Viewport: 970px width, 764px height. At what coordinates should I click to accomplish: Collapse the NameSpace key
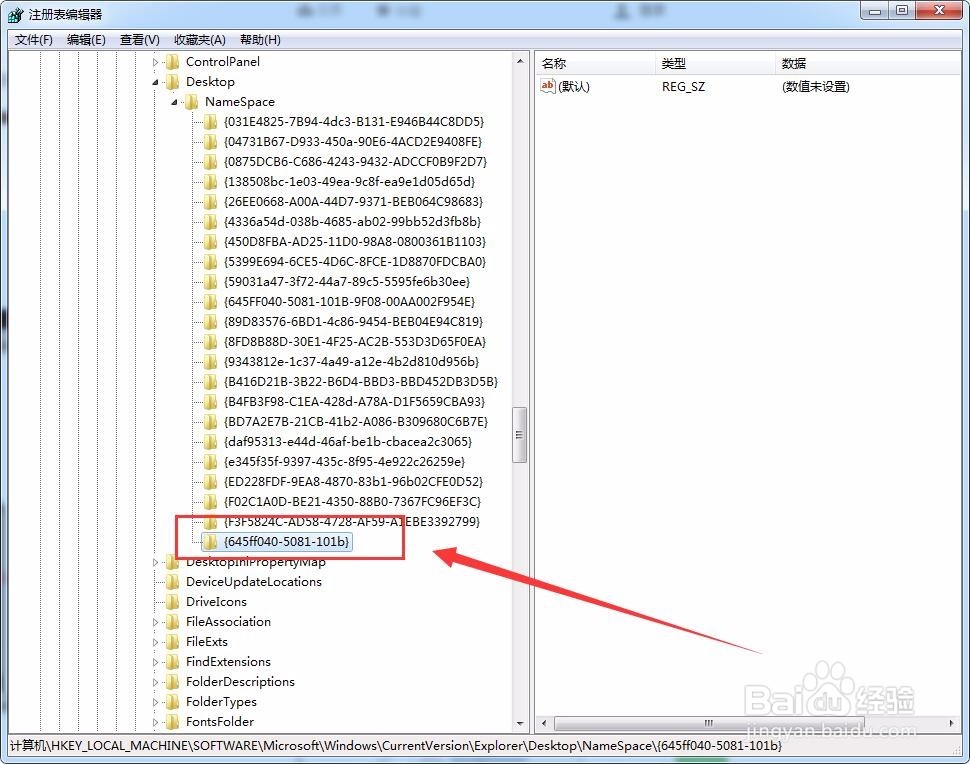174,102
